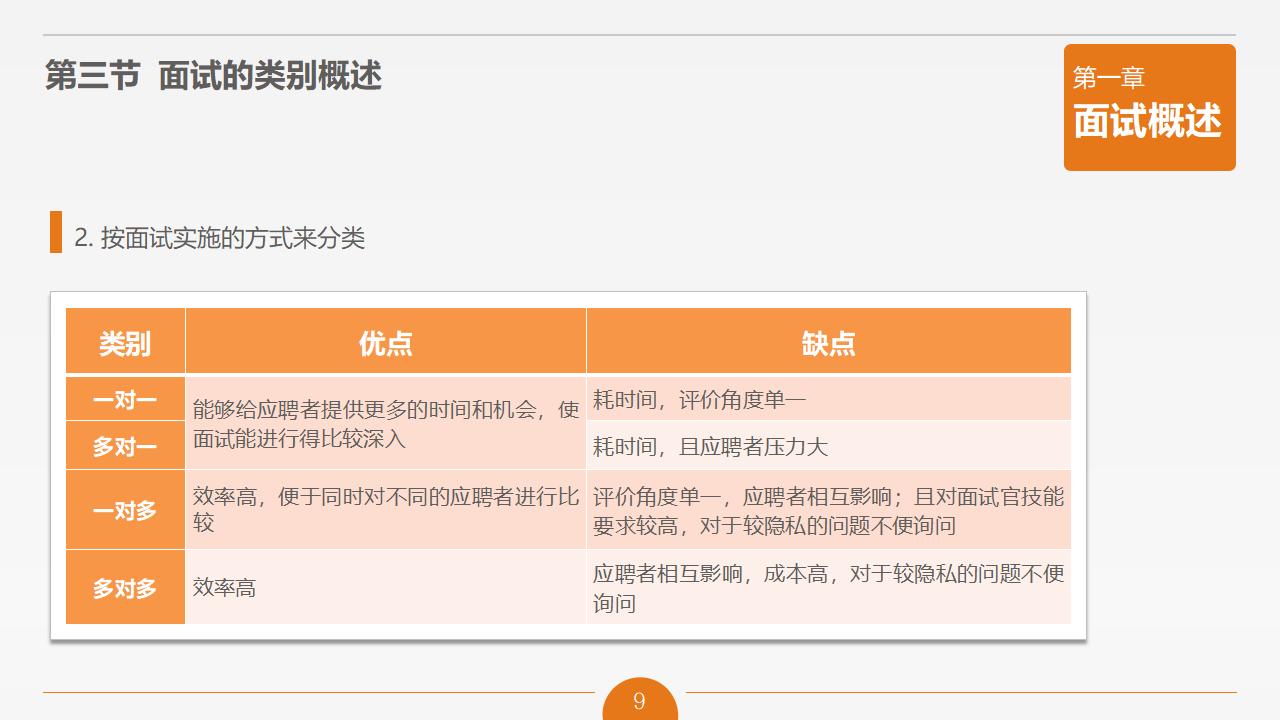Click the cell 应聘者相互影响，成本高
Image resolution: width=1280 pixels, height=720 pixels.
[829, 587]
